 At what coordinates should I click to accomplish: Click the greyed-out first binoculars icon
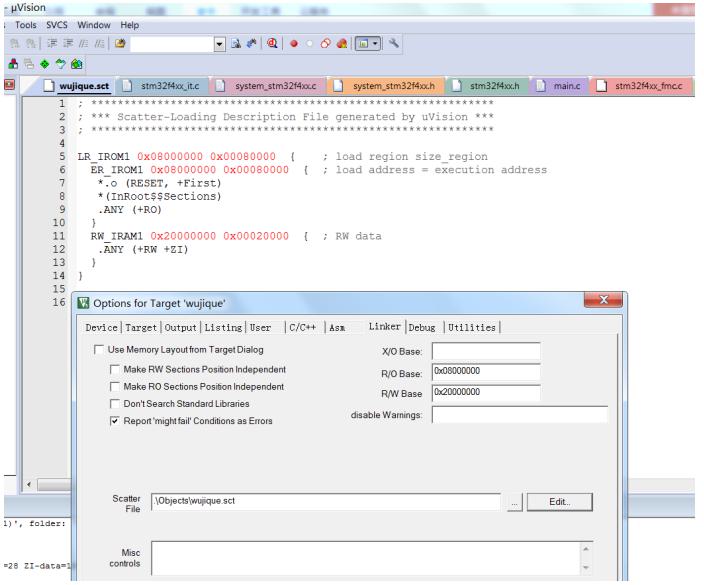point(15,43)
